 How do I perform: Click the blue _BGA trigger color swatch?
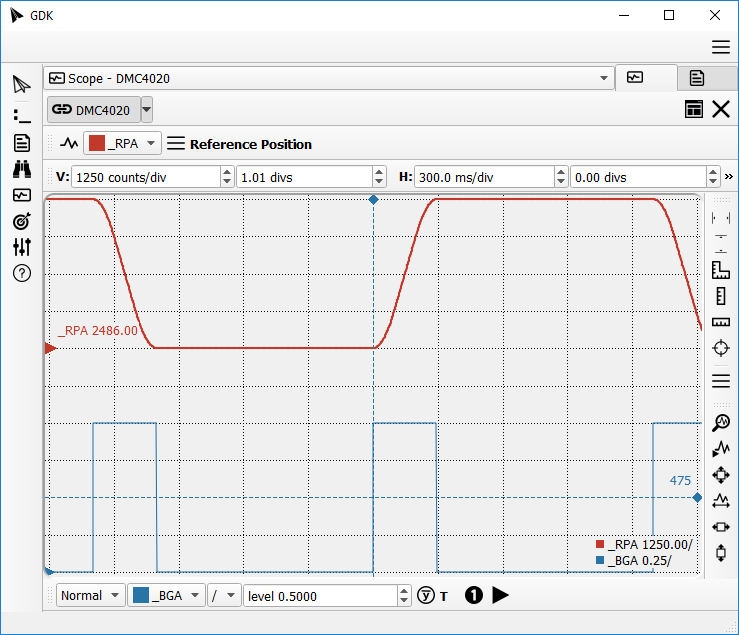pos(140,595)
